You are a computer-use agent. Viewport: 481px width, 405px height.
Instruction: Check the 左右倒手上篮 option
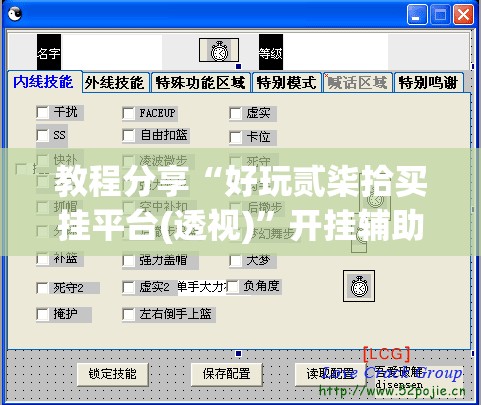[129, 314]
